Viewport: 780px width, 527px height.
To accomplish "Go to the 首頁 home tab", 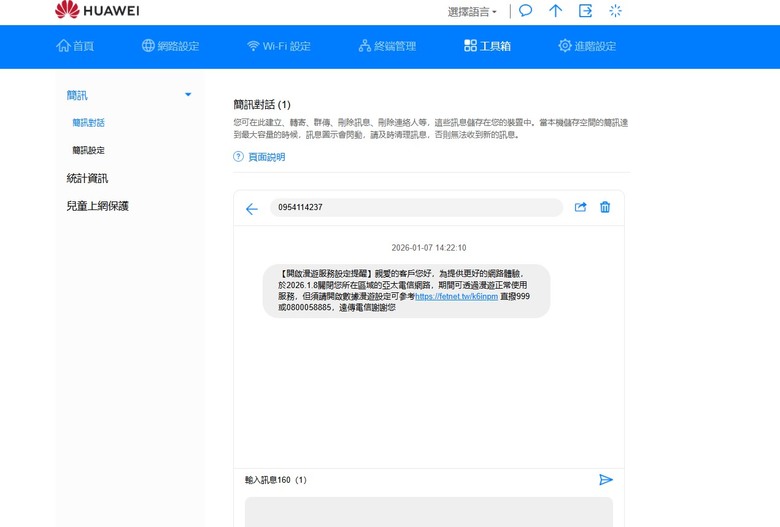I will [x=75, y=46].
